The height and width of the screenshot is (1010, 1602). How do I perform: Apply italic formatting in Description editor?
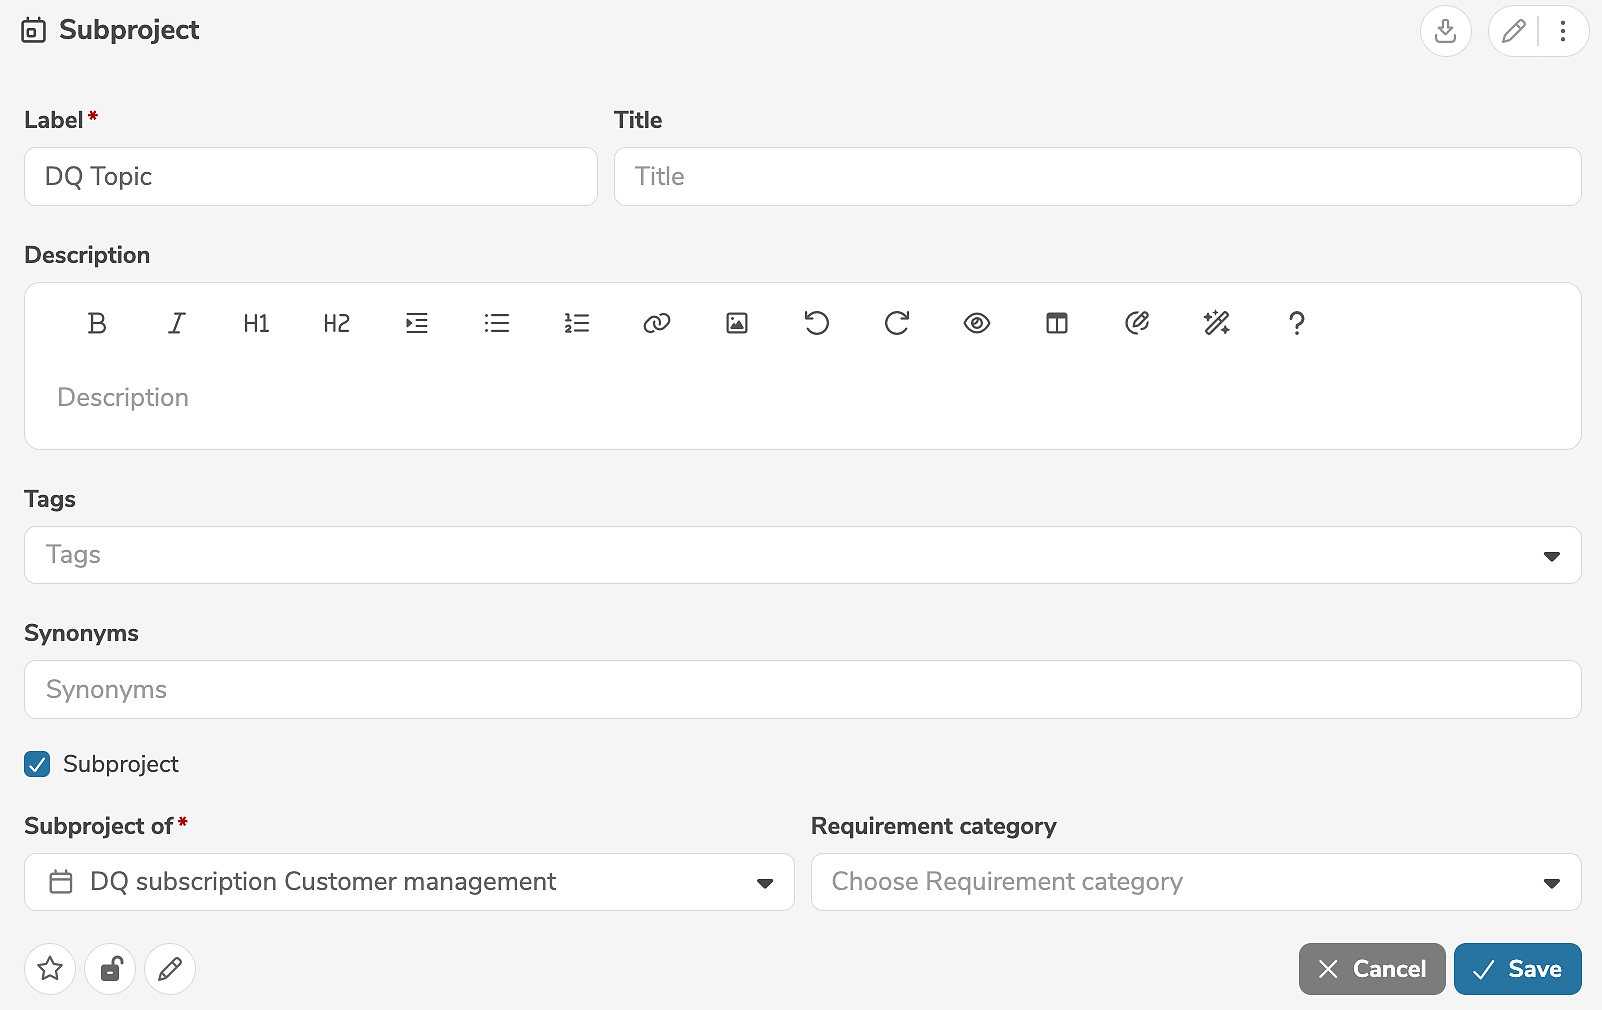pos(177,323)
